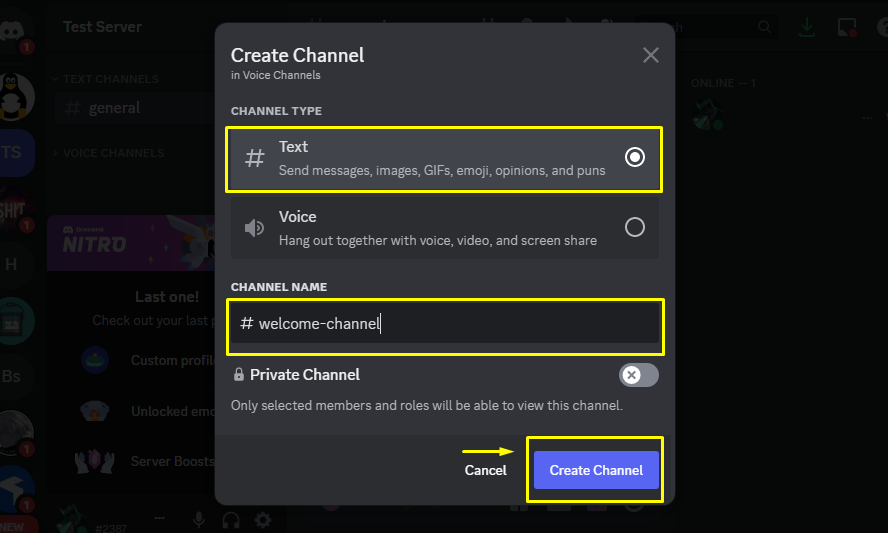Close the Create Channel dialog with X

(x=651, y=55)
